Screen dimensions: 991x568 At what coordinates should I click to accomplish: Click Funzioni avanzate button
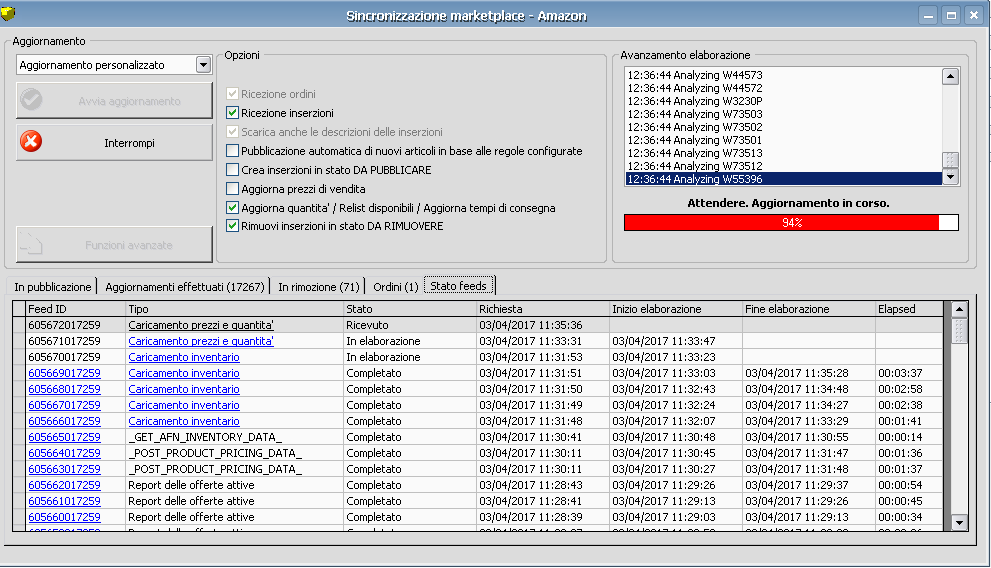[x=114, y=245]
